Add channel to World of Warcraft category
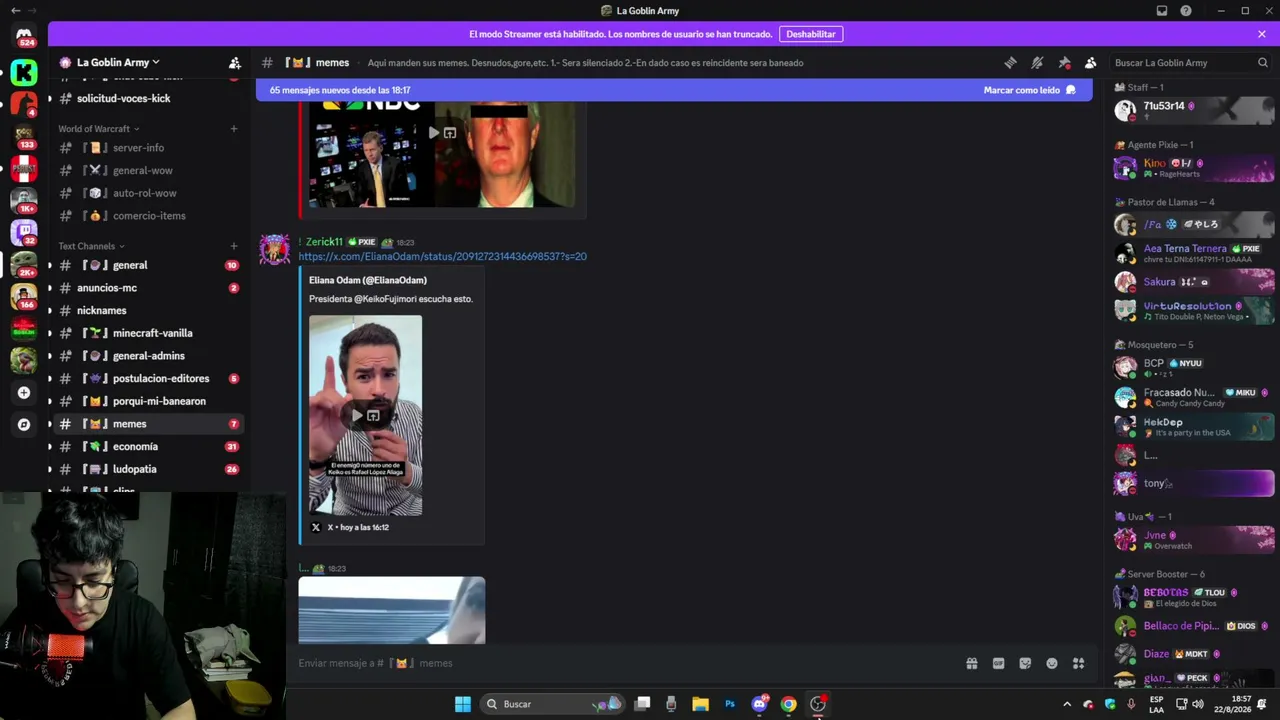1280x720 pixels. click(x=234, y=129)
